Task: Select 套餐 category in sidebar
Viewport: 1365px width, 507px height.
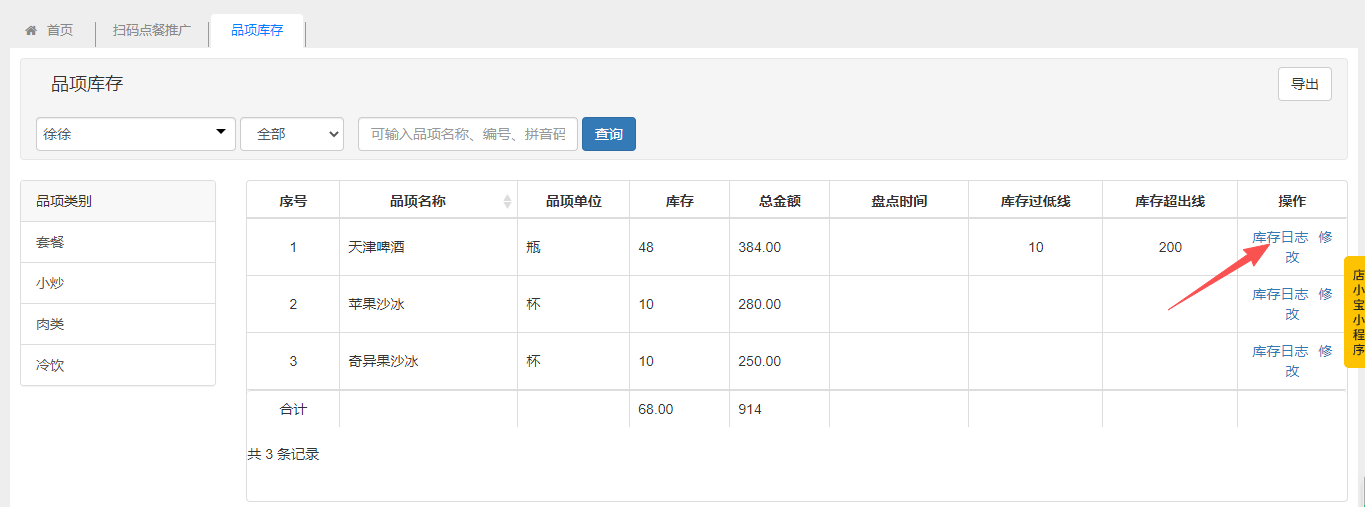Action: [118, 242]
